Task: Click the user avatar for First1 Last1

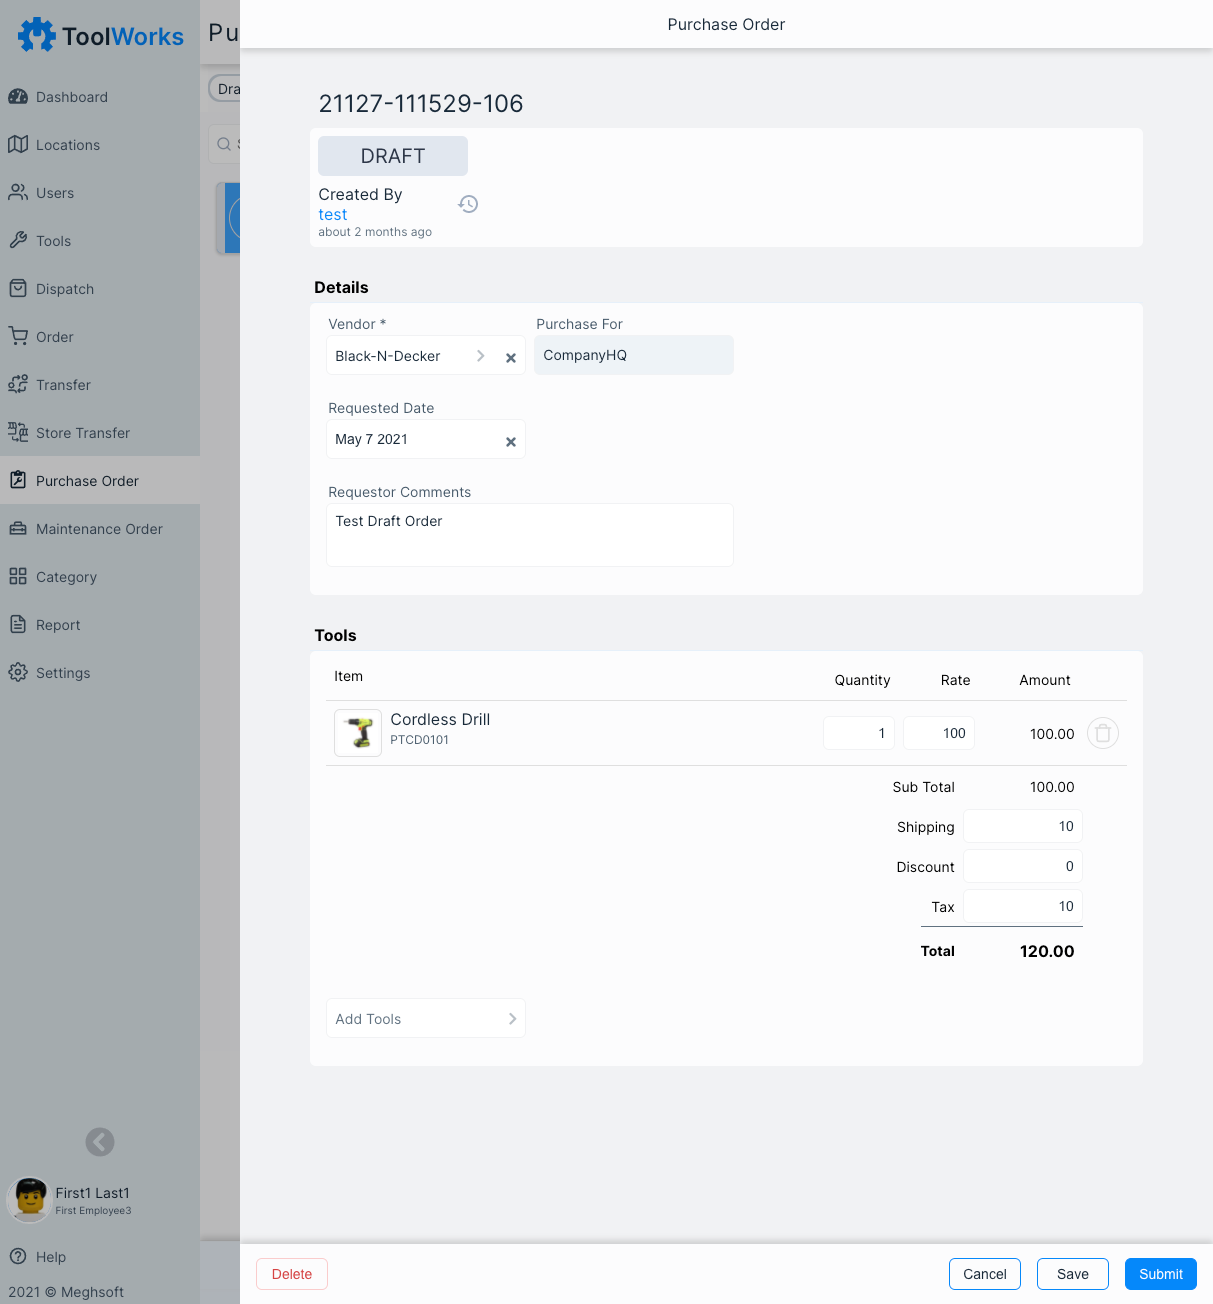Action: tap(29, 1199)
